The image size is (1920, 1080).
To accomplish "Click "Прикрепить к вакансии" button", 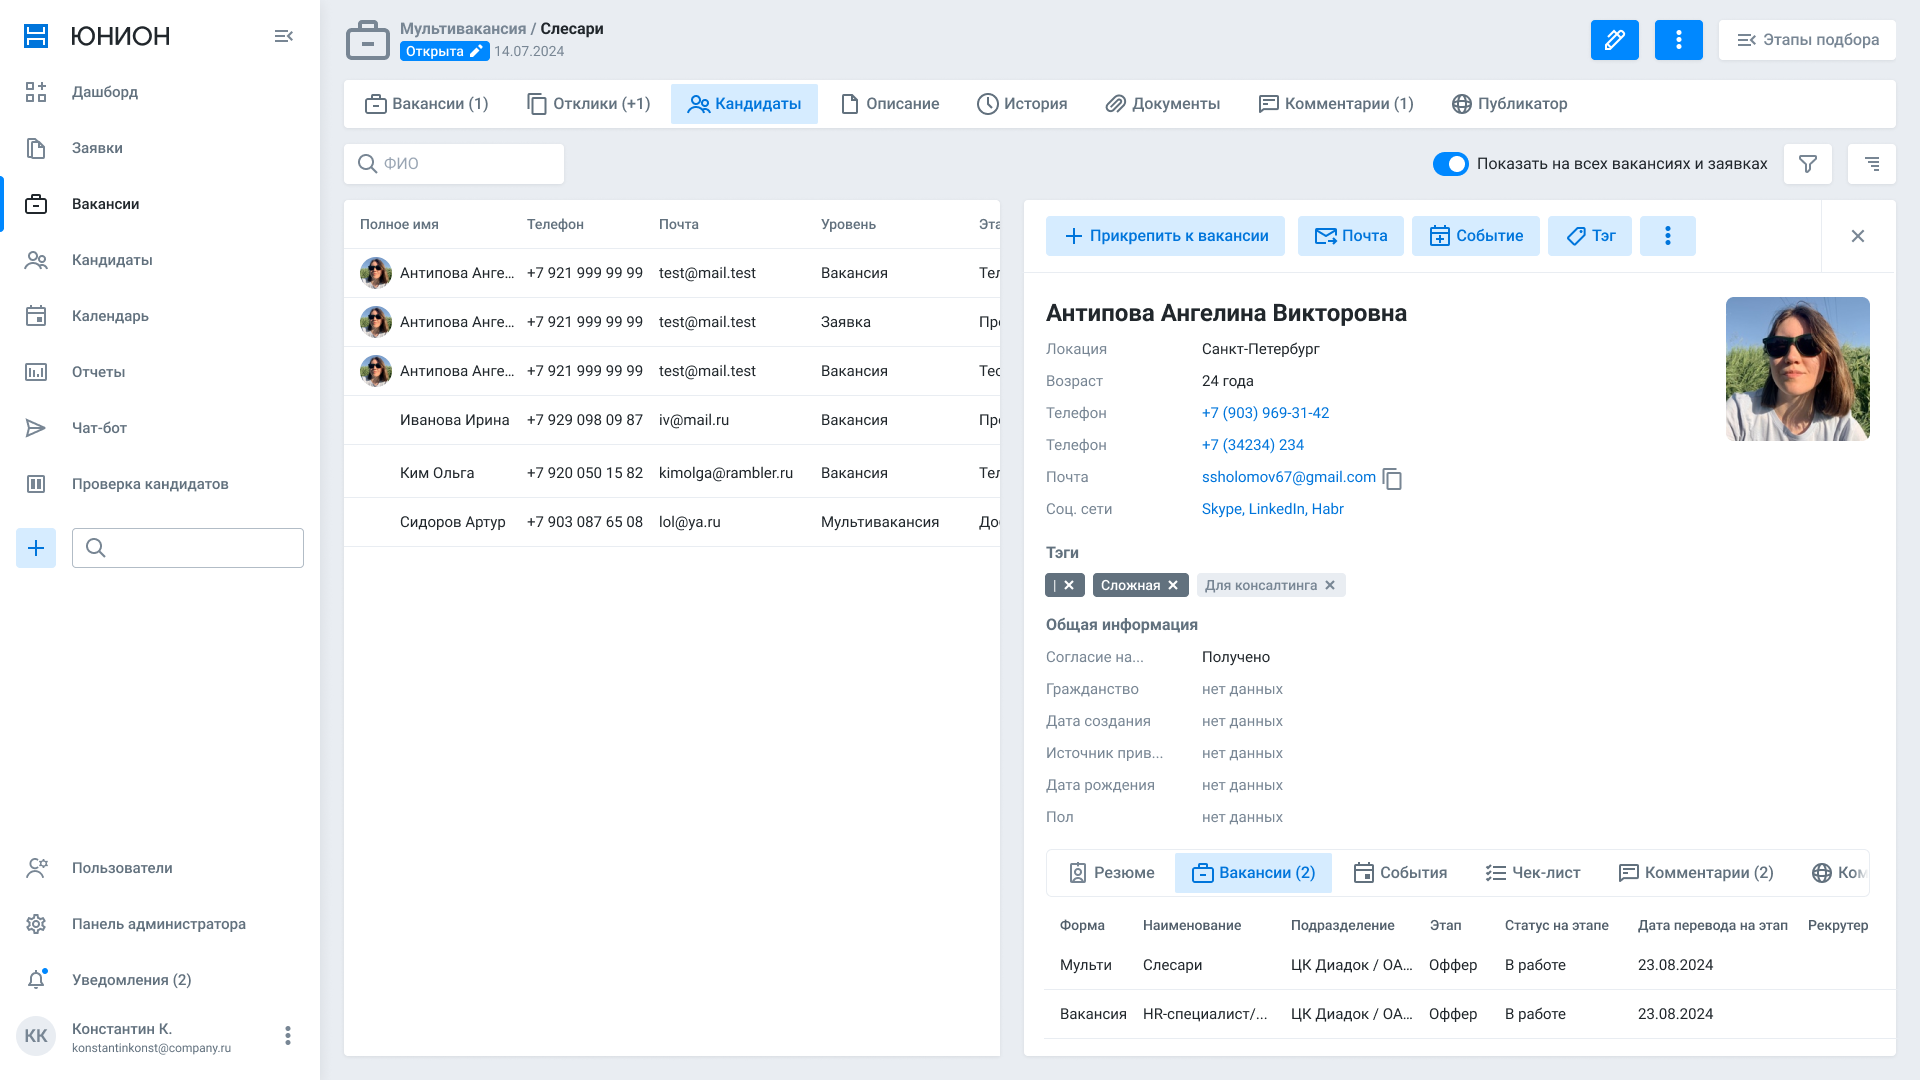I will tap(1165, 236).
